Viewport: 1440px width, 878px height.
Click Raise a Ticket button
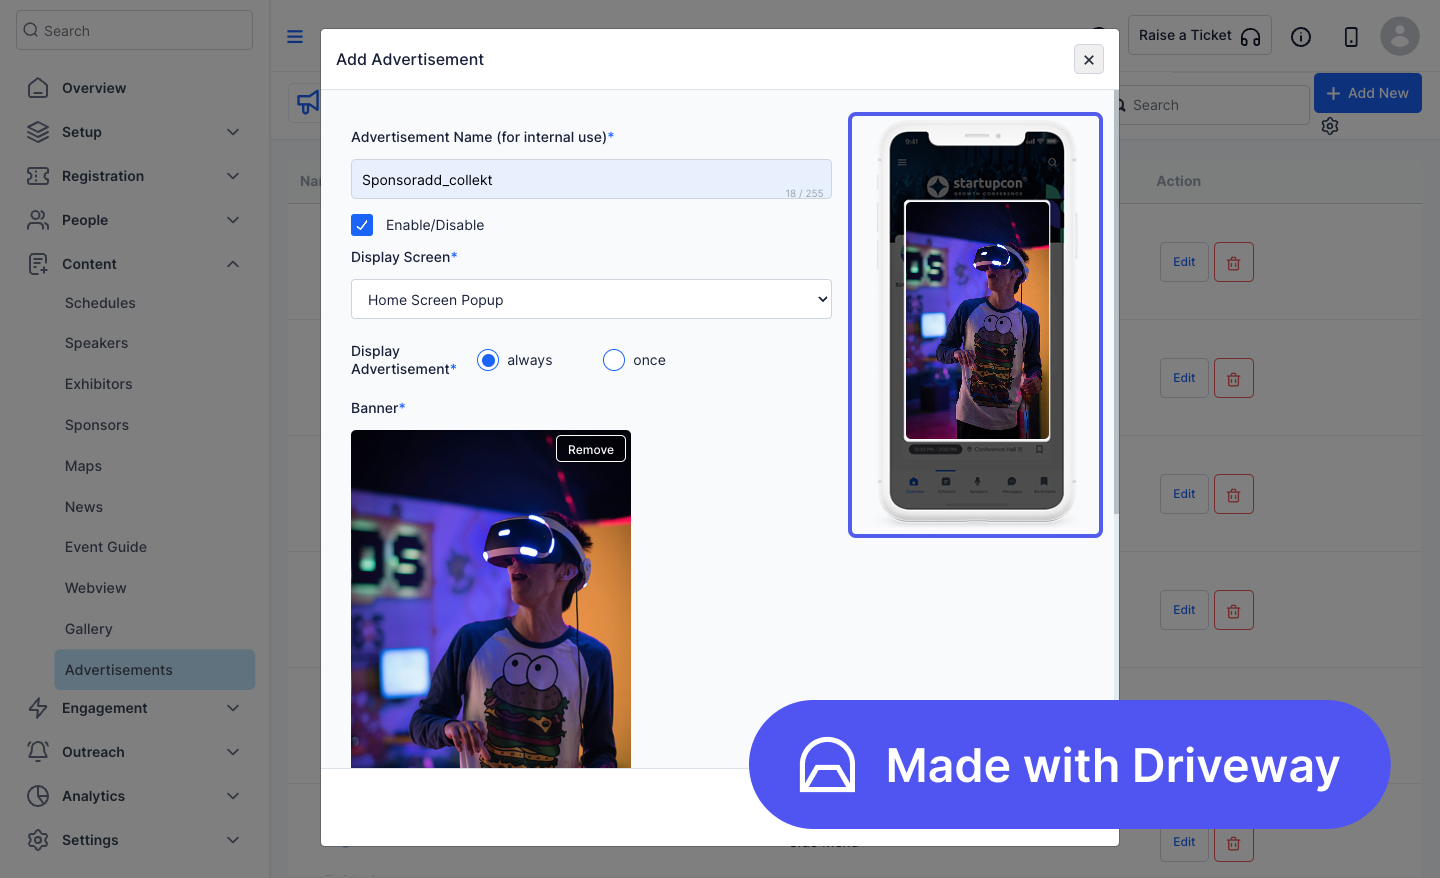[x=1199, y=35]
